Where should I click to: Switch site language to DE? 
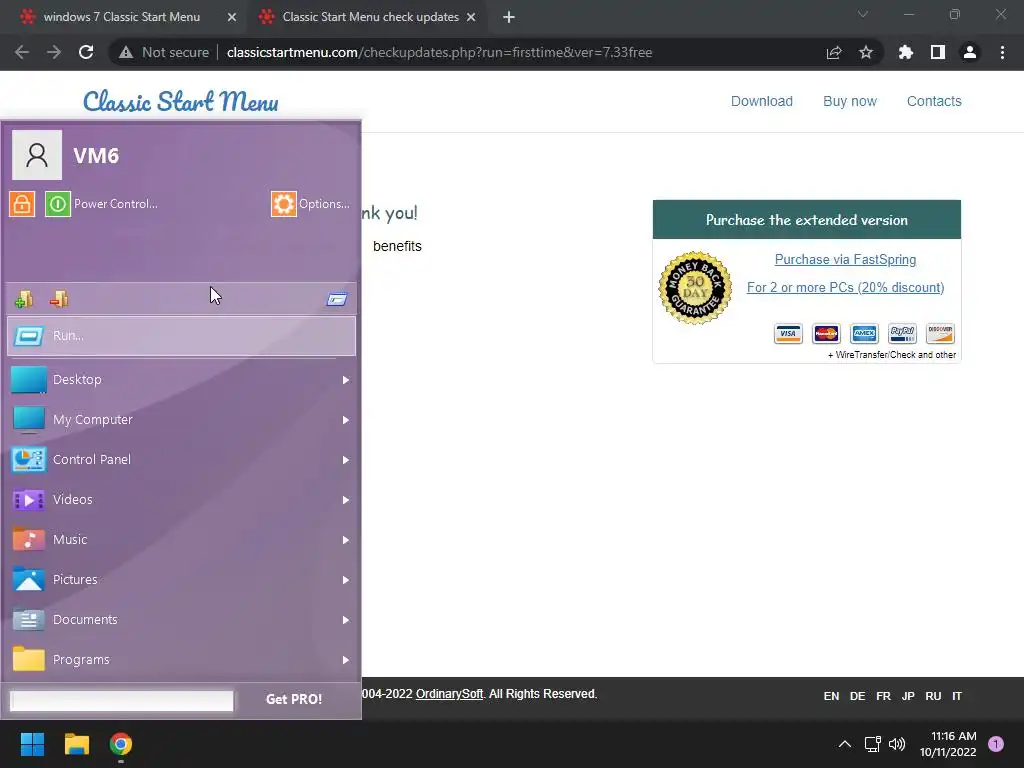click(857, 696)
